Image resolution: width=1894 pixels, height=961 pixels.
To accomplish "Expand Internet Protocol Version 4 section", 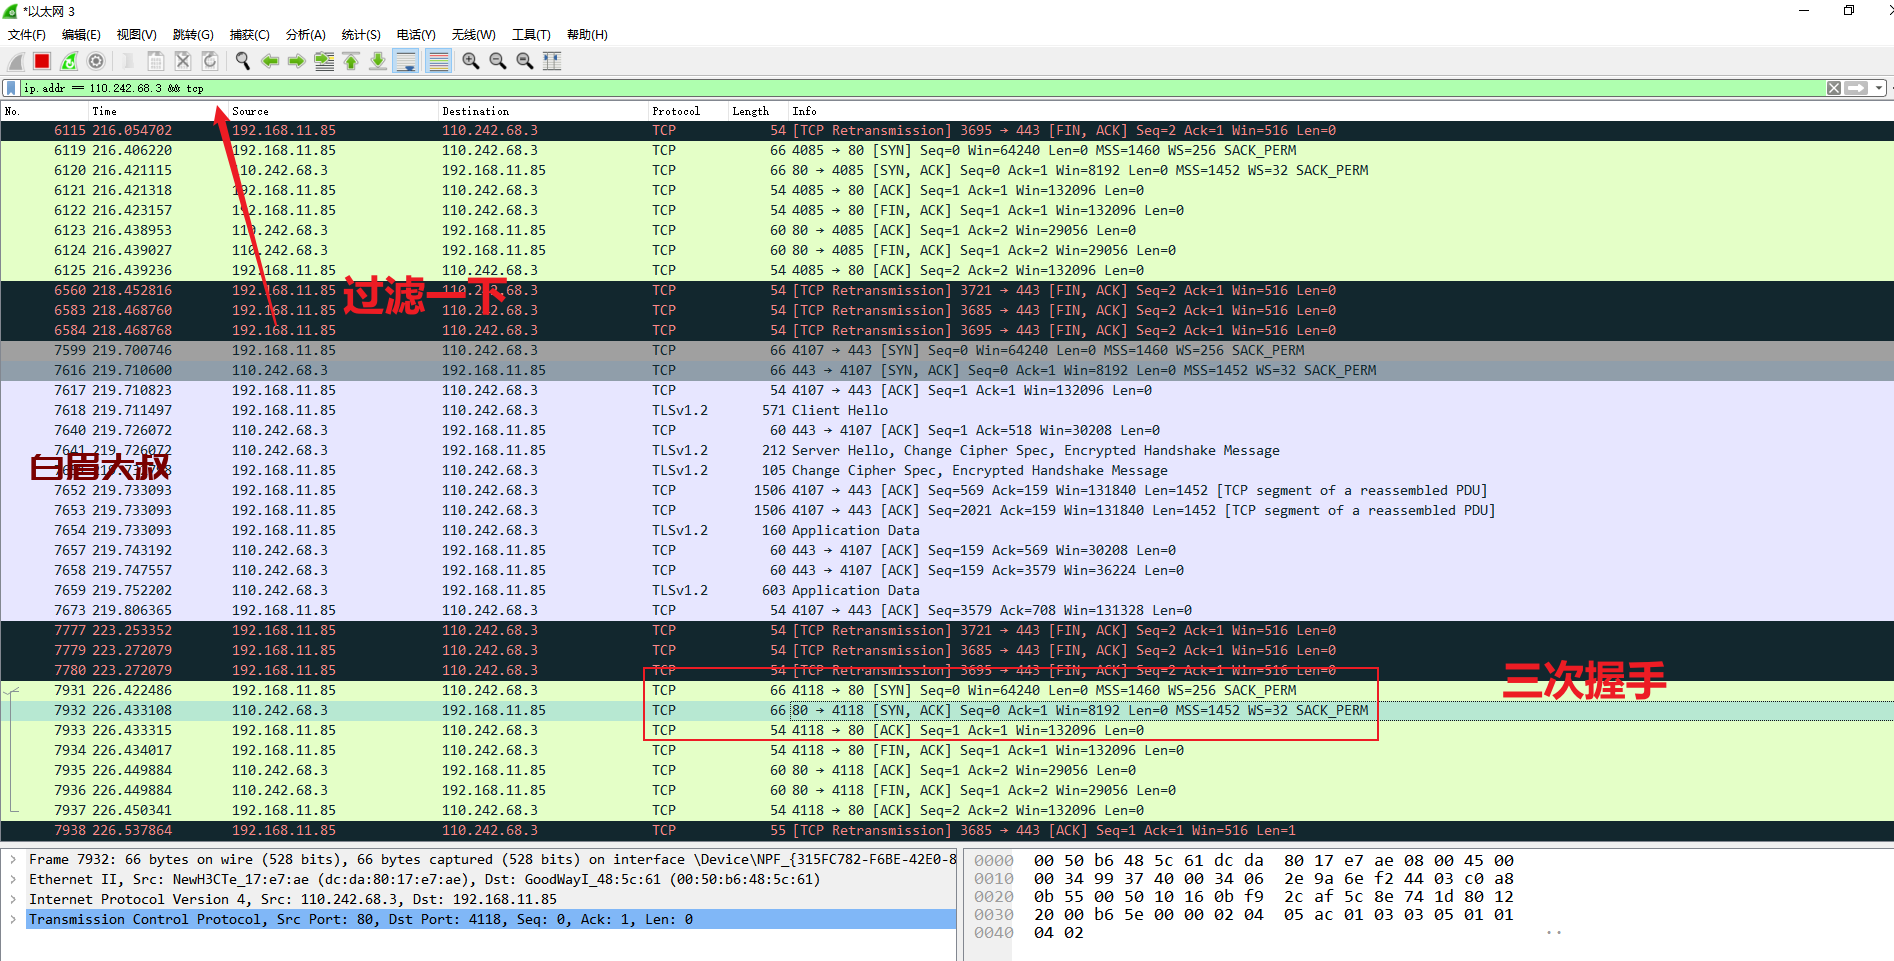I will 13,899.
